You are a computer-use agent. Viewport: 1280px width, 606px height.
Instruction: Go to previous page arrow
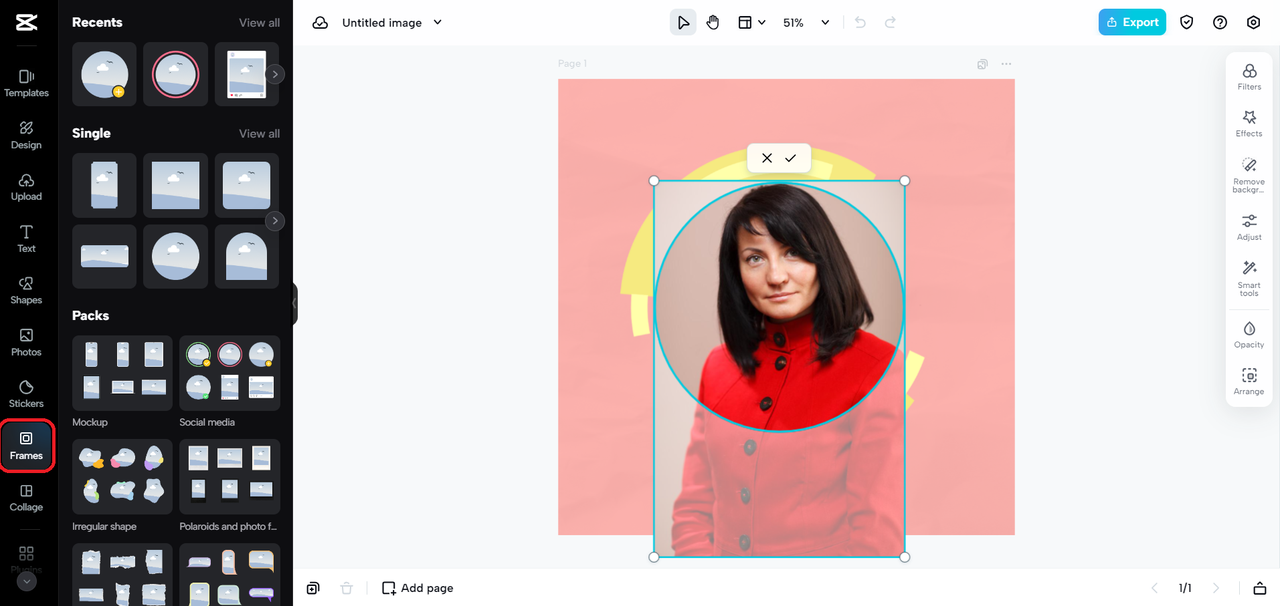tap(1155, 588)
